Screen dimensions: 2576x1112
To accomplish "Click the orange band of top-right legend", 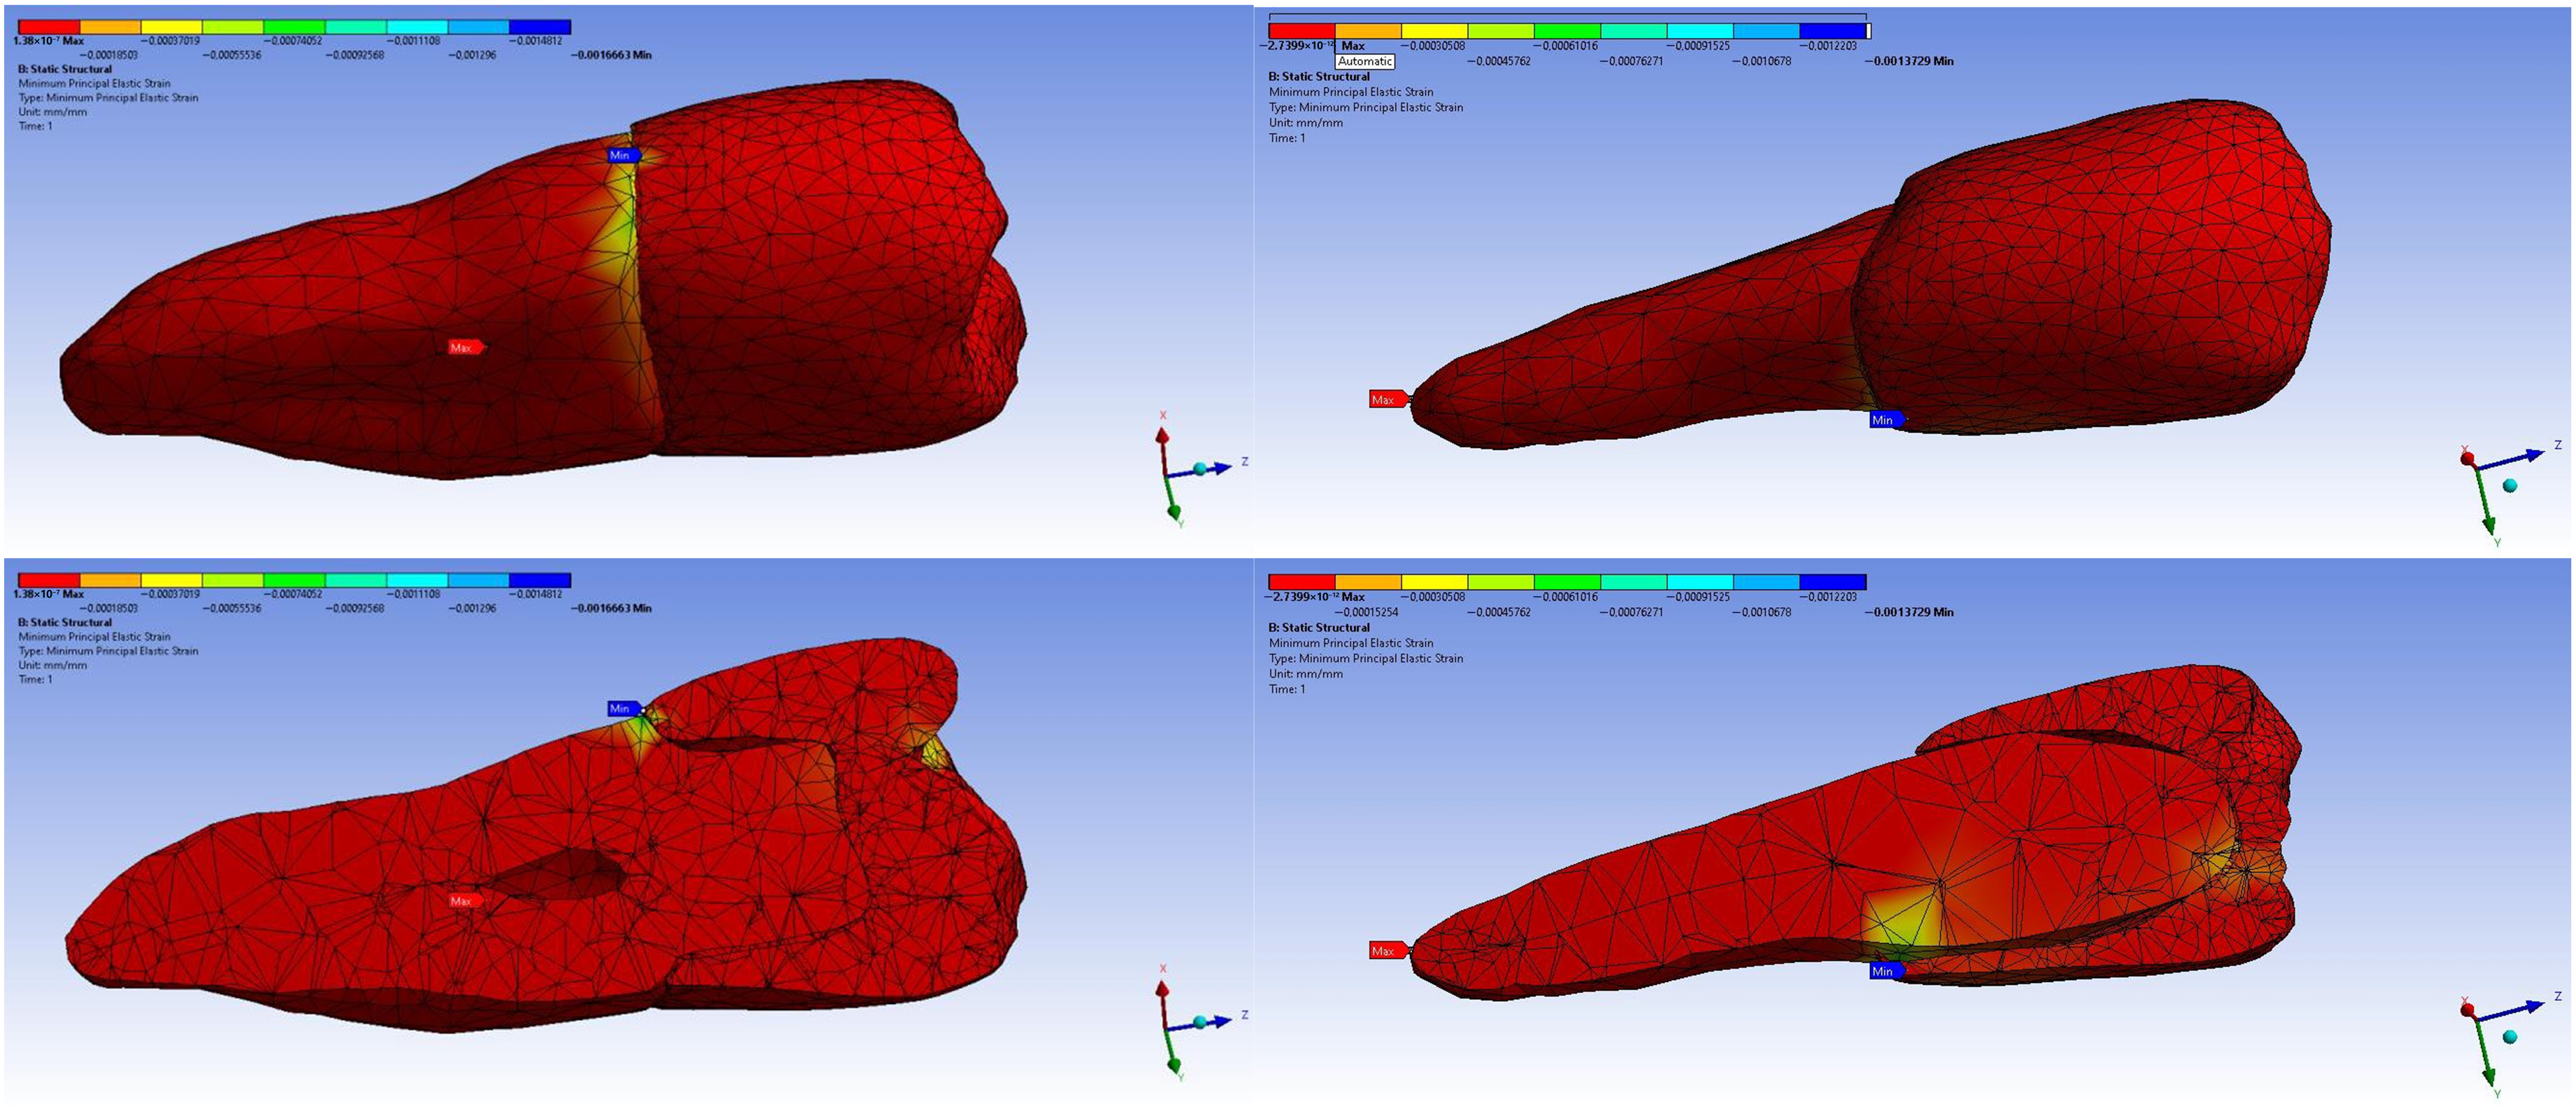I will click(x=1368, y=31).
